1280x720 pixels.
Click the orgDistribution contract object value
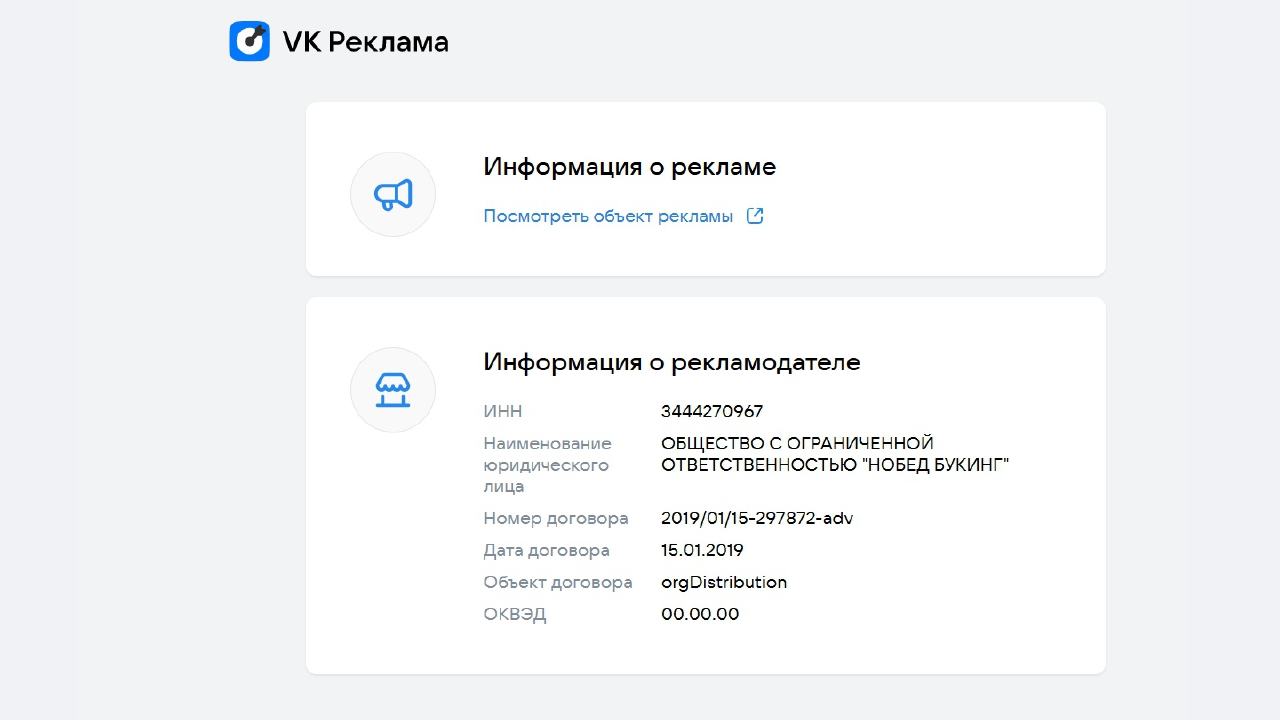(724, 582)
